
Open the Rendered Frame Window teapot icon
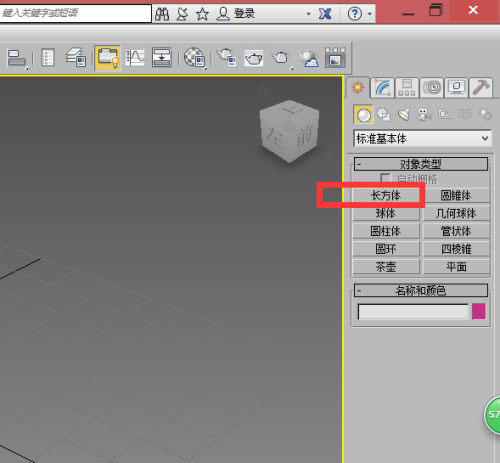(x=253, y=58)
